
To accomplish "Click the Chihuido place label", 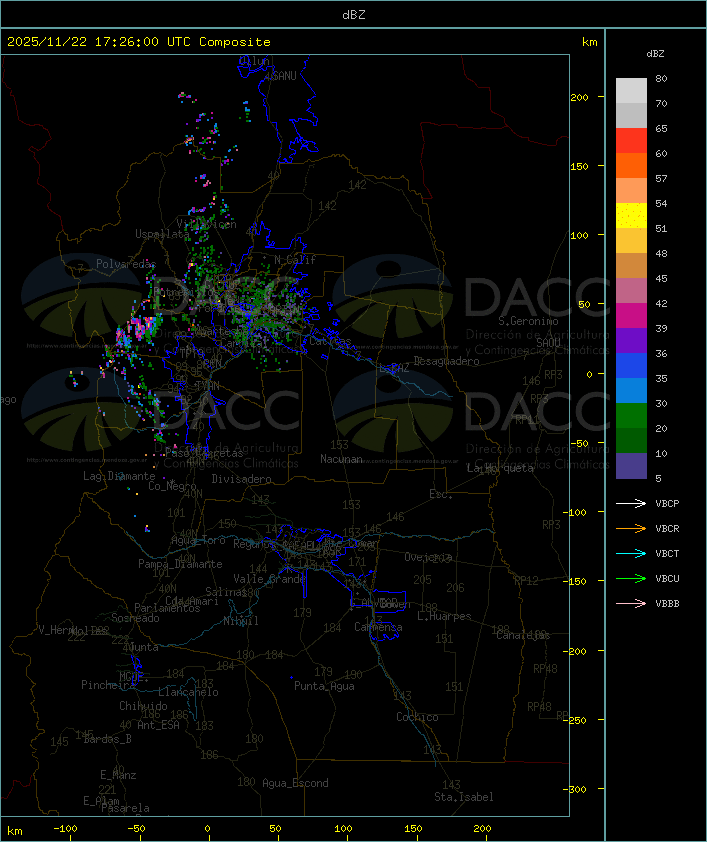I will (143, 706).
